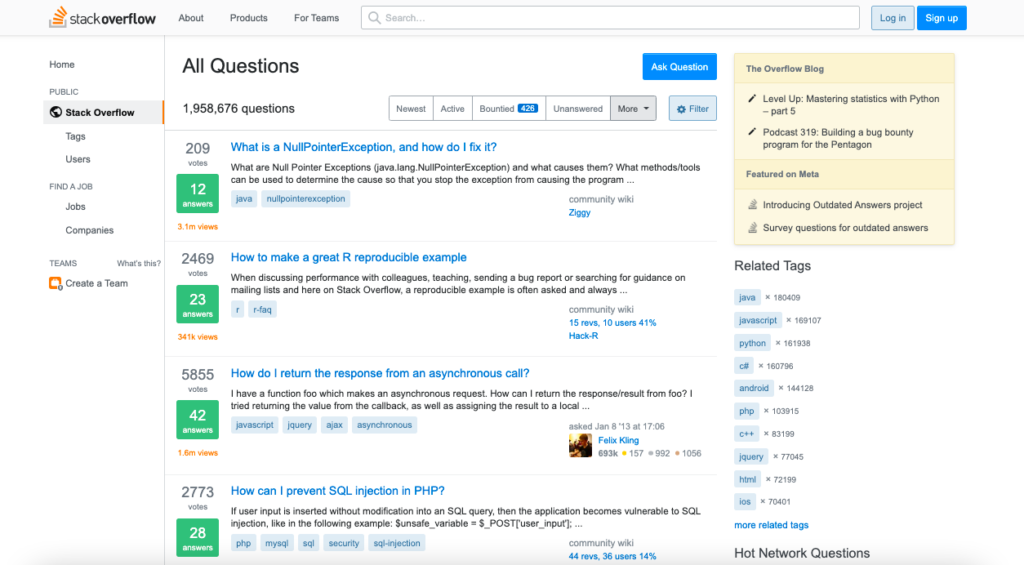The height and width of the screenshot is (565, 1024).
Task: Select the javascript related tag
Action: pos(757,320)
